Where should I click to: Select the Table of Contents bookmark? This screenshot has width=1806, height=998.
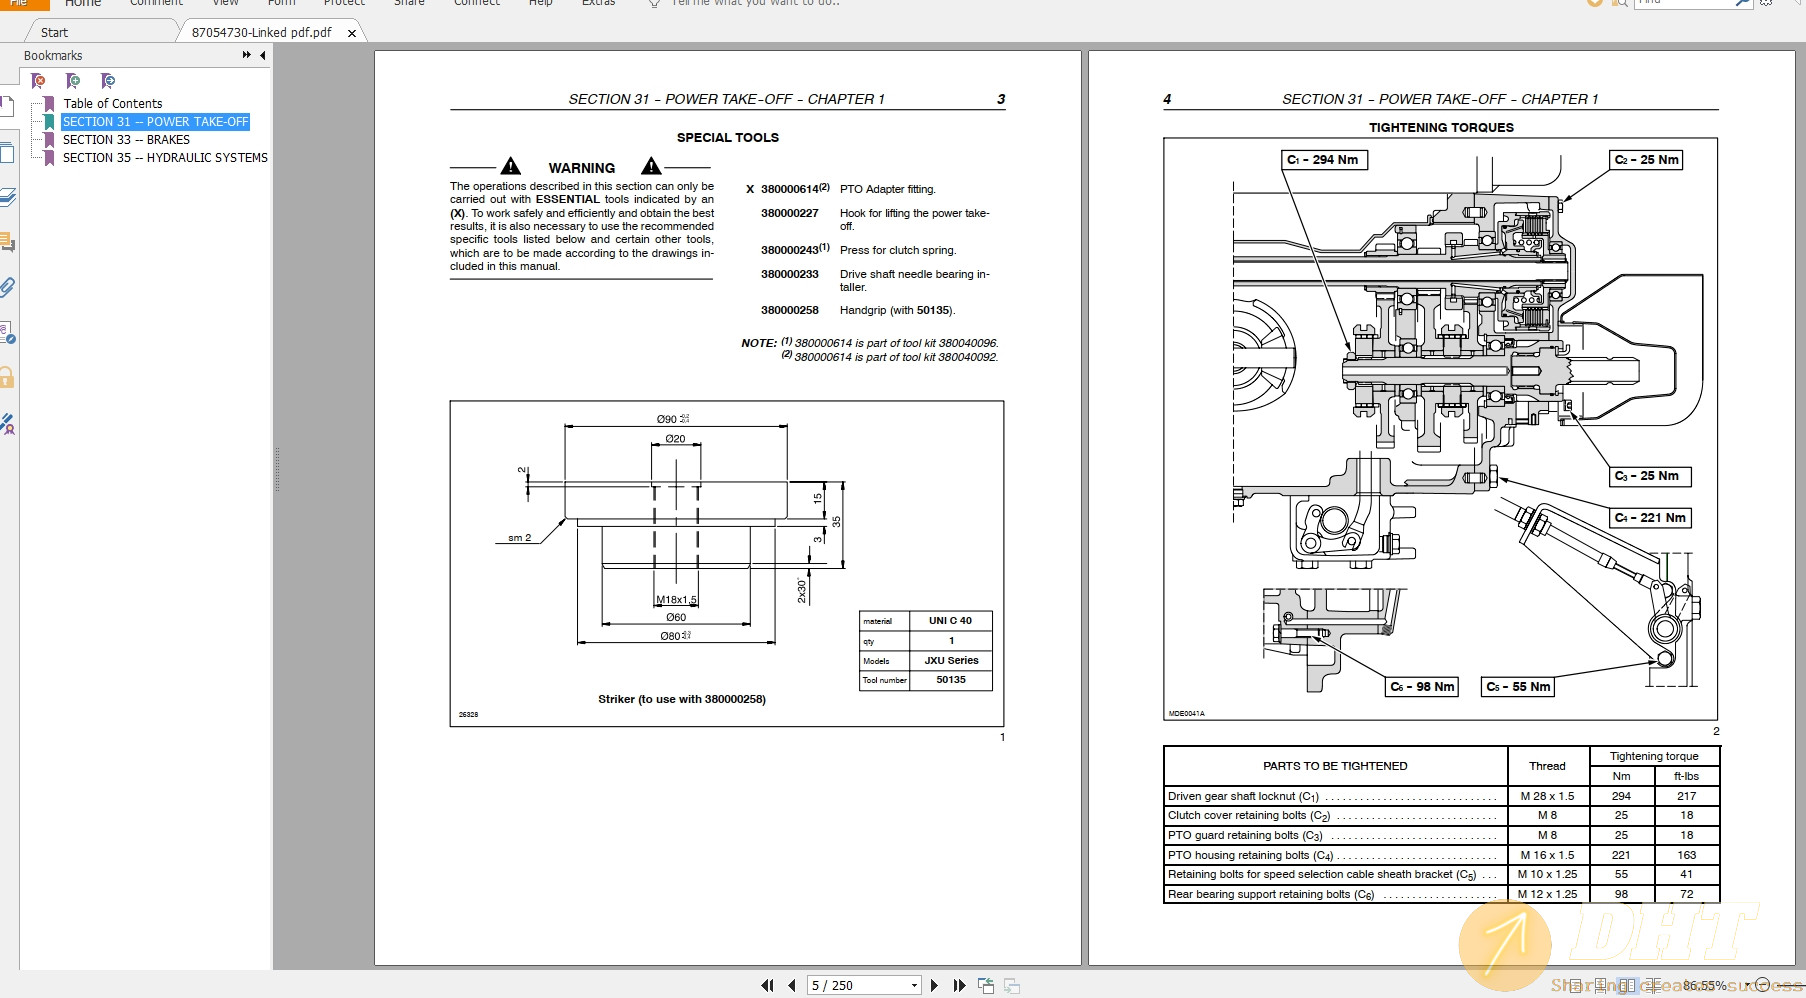(x=112, y=103)
